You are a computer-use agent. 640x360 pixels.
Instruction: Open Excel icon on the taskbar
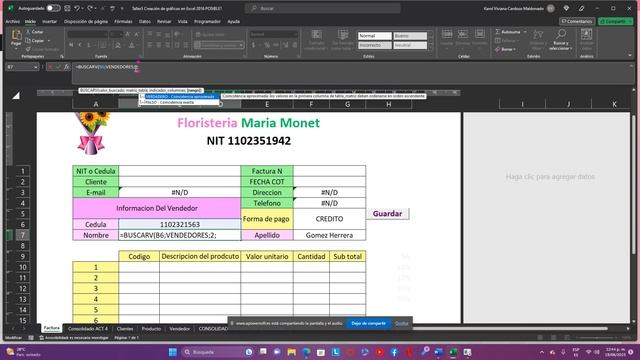tap(453, 352)
